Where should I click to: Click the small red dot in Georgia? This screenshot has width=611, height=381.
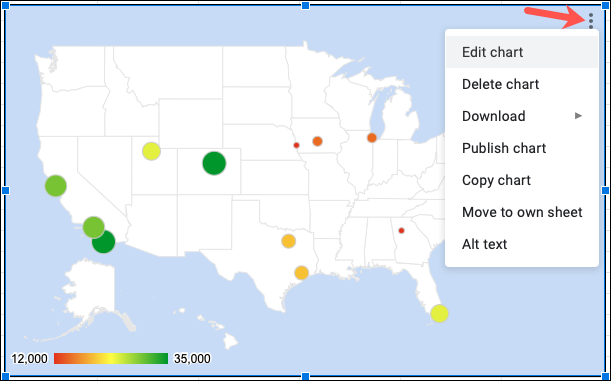click(x=401, y=231)
